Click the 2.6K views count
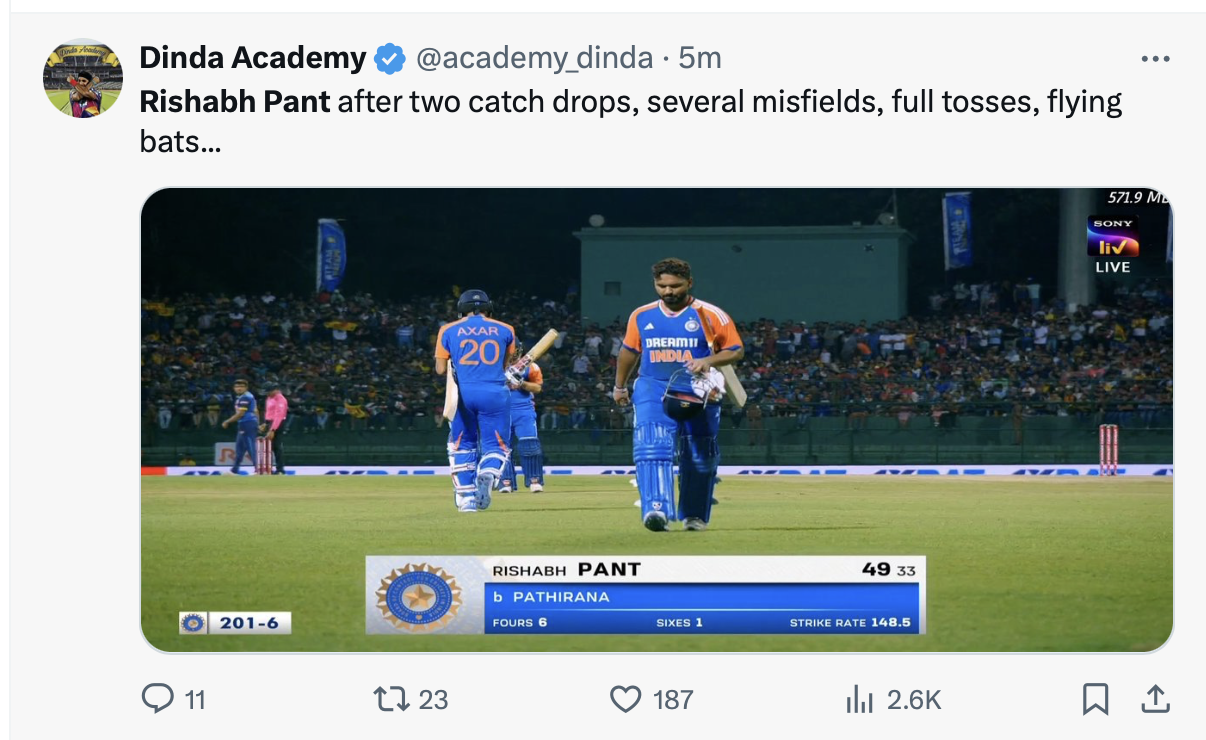 click(914, 699)
